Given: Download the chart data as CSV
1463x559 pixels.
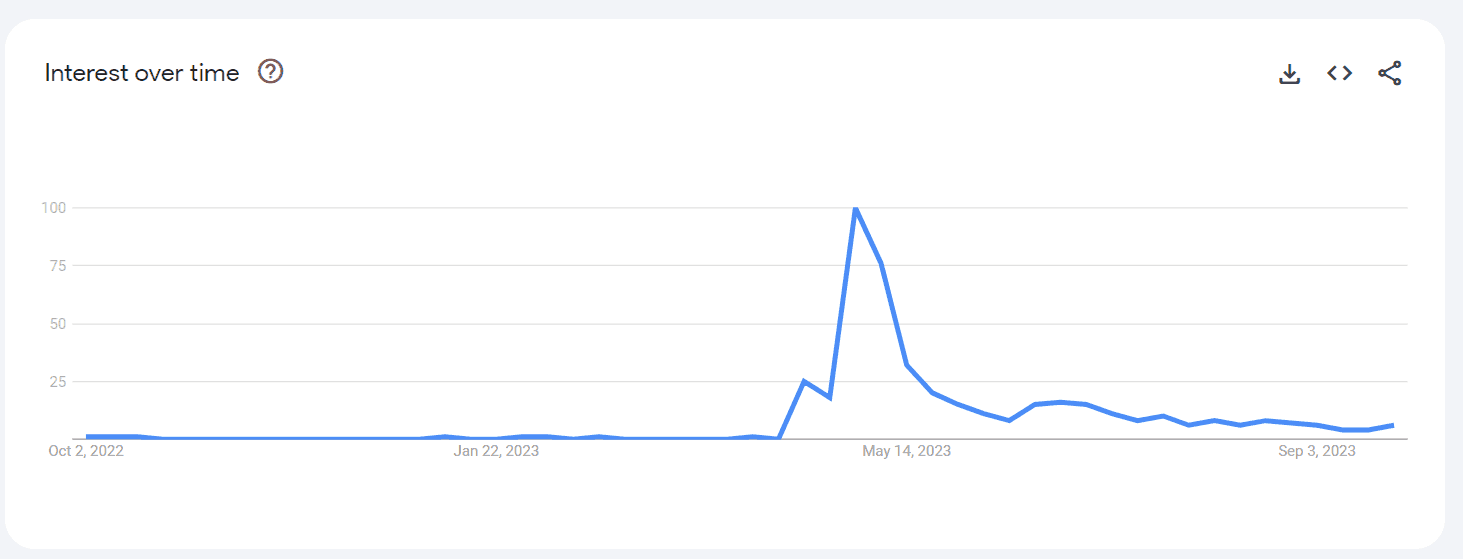Looking at the screenshot, I should (1290, 73).
